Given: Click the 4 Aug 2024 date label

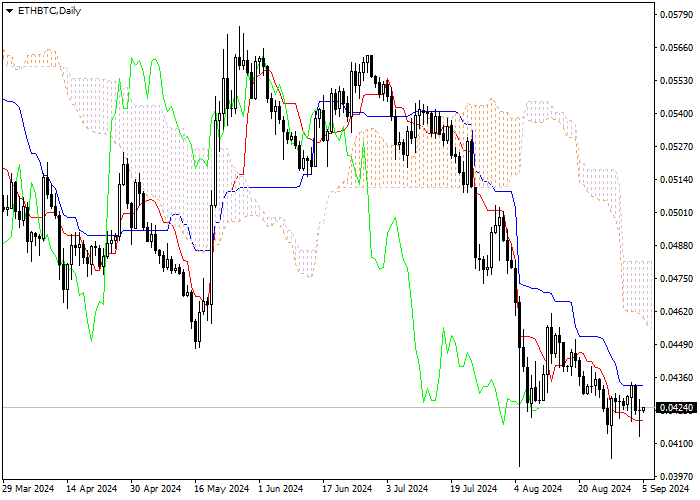Looking at the screenshot, I should click(x=538, y=489).
